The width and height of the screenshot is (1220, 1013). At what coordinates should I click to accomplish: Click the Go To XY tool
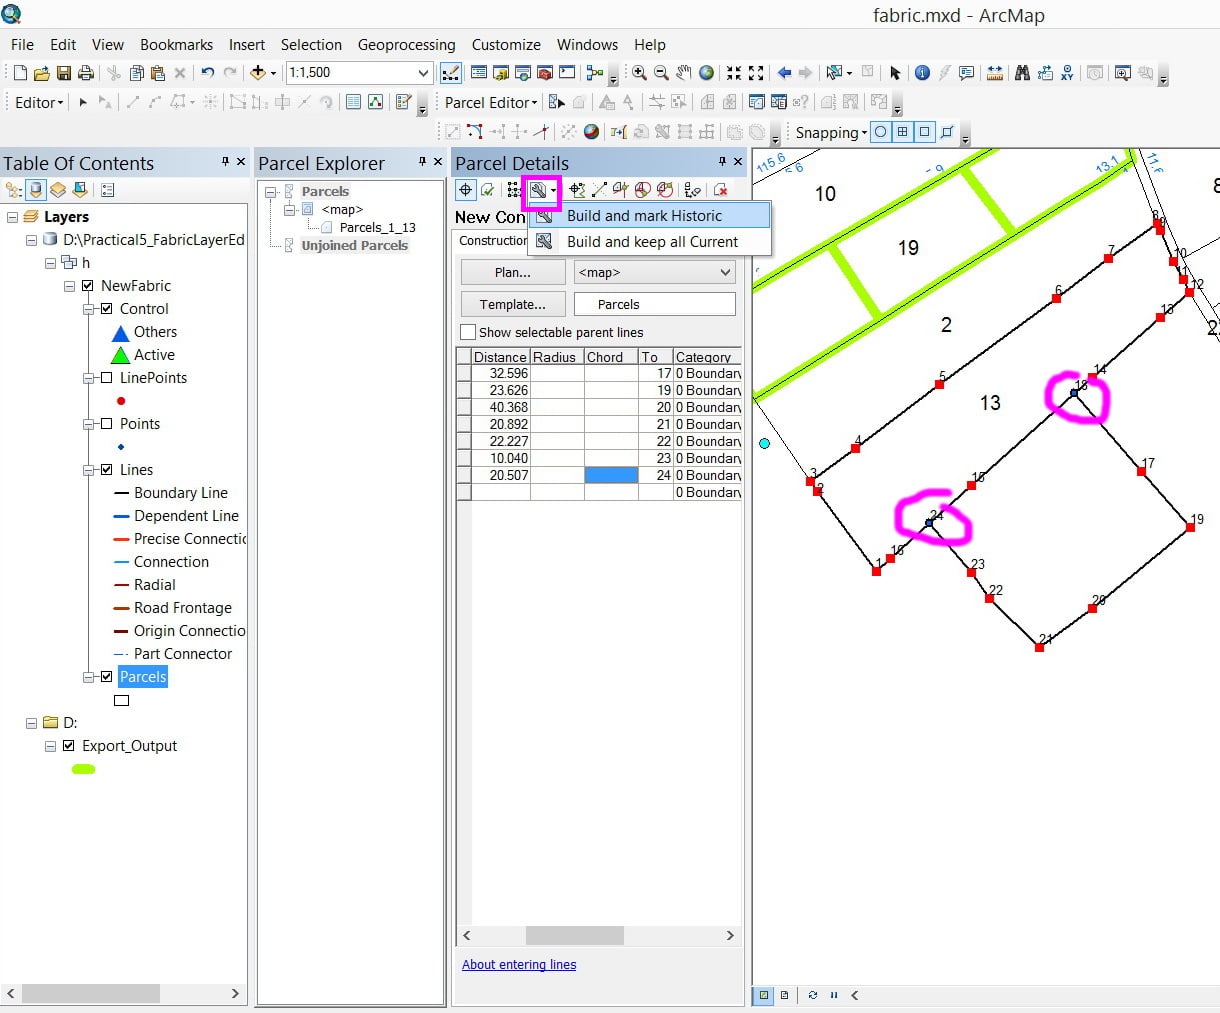pos(1067,73)
